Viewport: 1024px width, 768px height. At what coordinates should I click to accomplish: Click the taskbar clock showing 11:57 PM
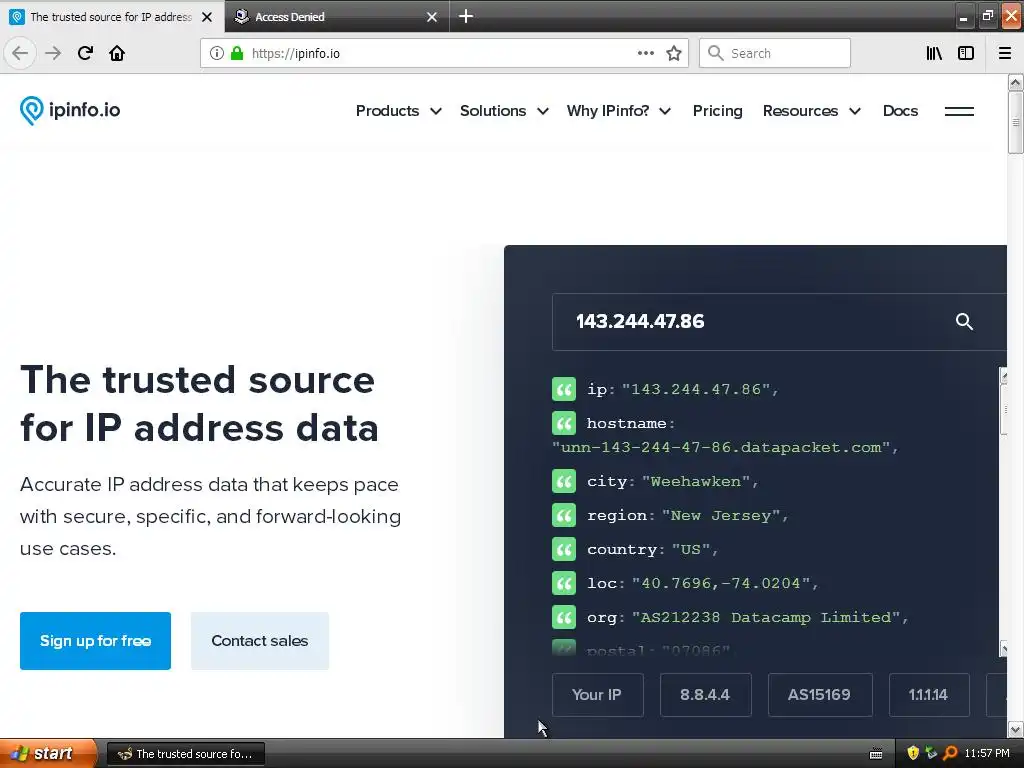coord(987,753)
